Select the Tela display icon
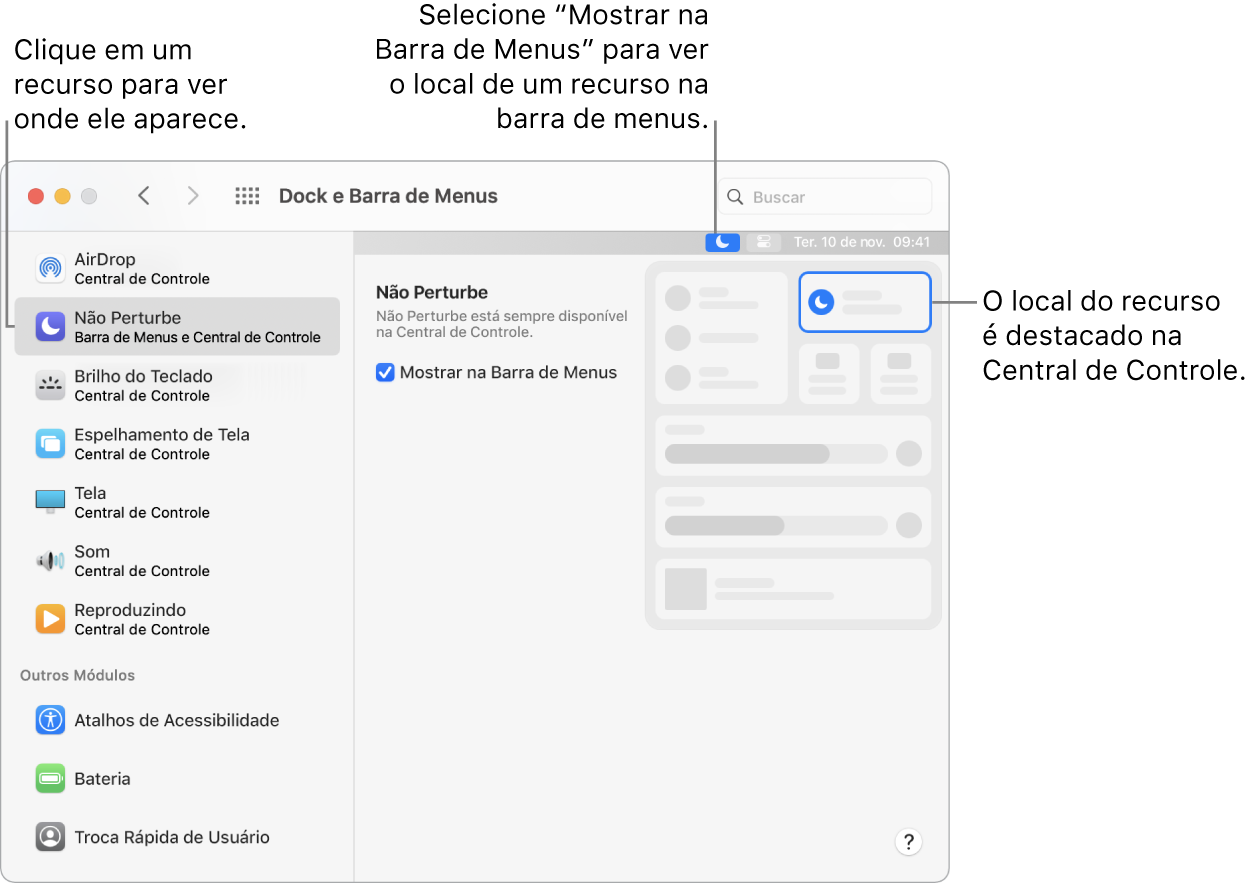The width and height of the screenshot is (1253, 883). click(x=49, y=501)
